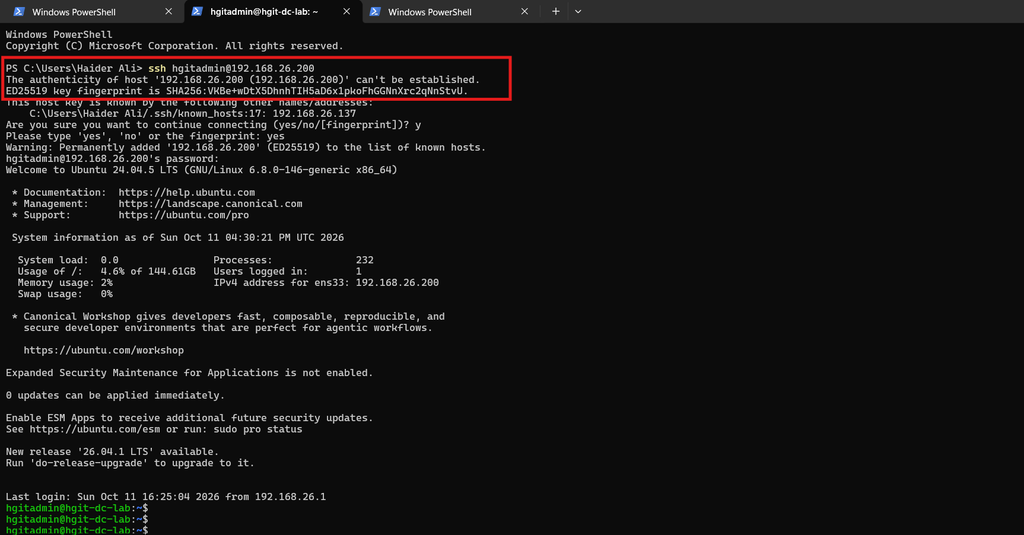Screen dimensions: 1024x535
Task: Click the 'Usage of /: 4.6% of 144.61GB' entry
Action: tap(106, 271)
